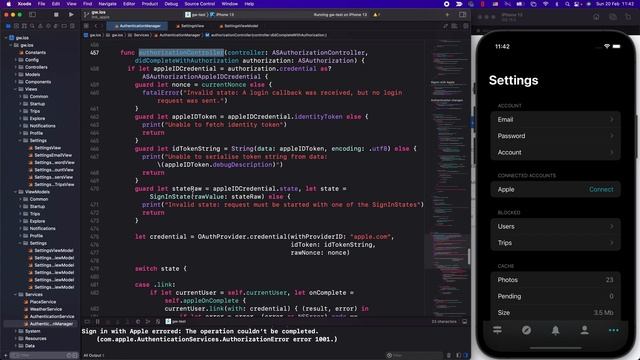Go back with the editor's left chevron

tap(96, 26)
